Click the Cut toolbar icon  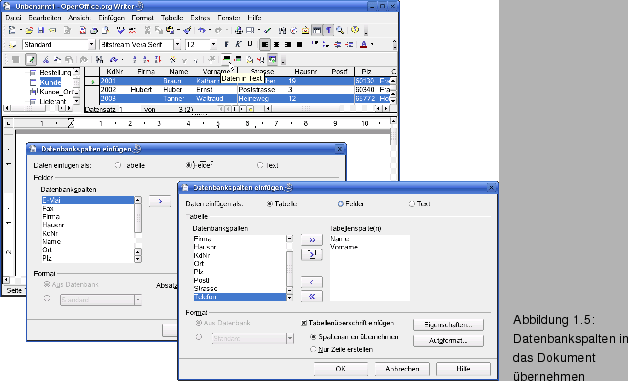(x=147, y=30)
